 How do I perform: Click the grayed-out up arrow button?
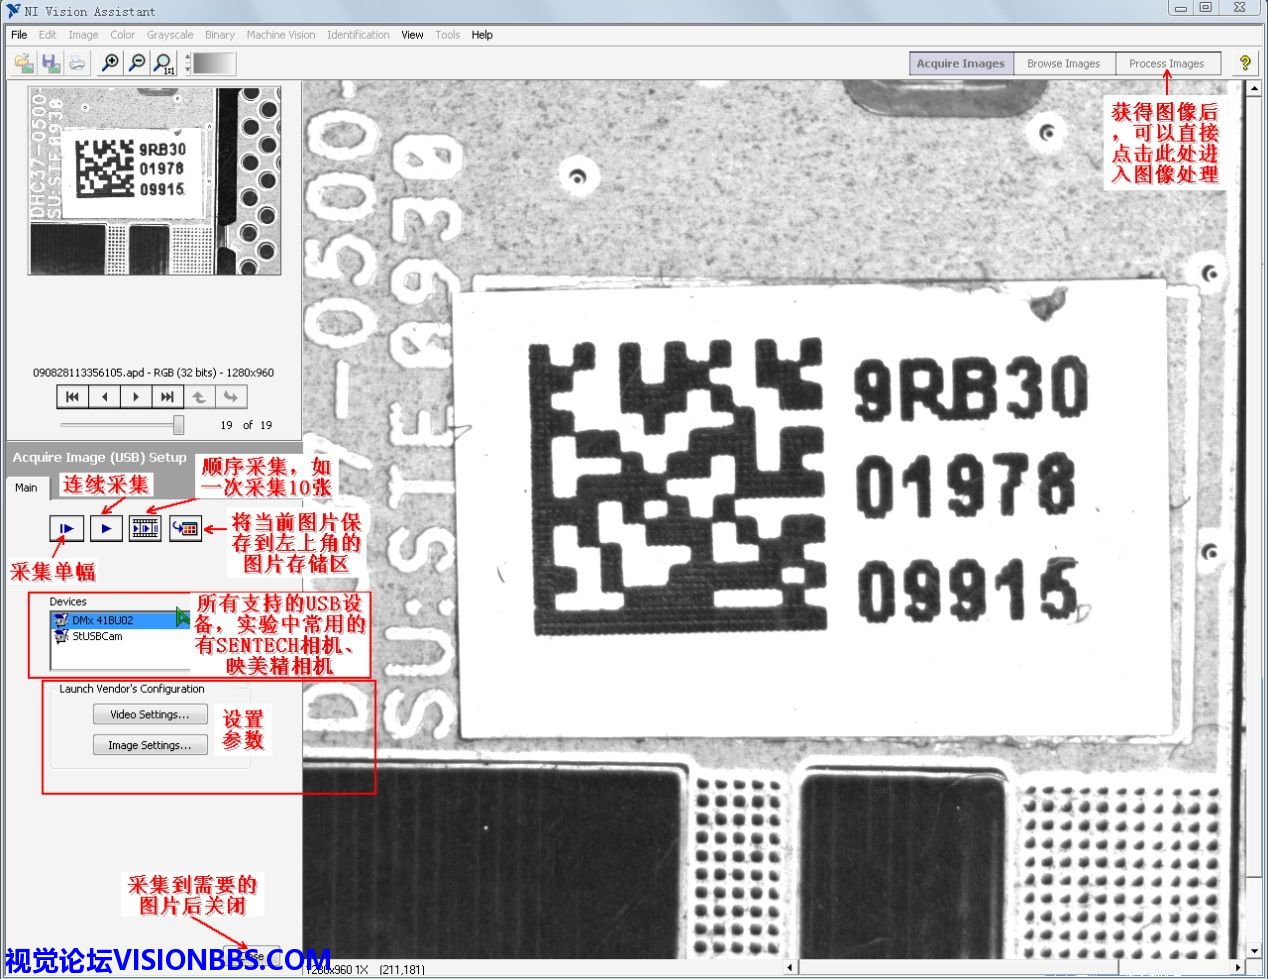click(199, 397)
